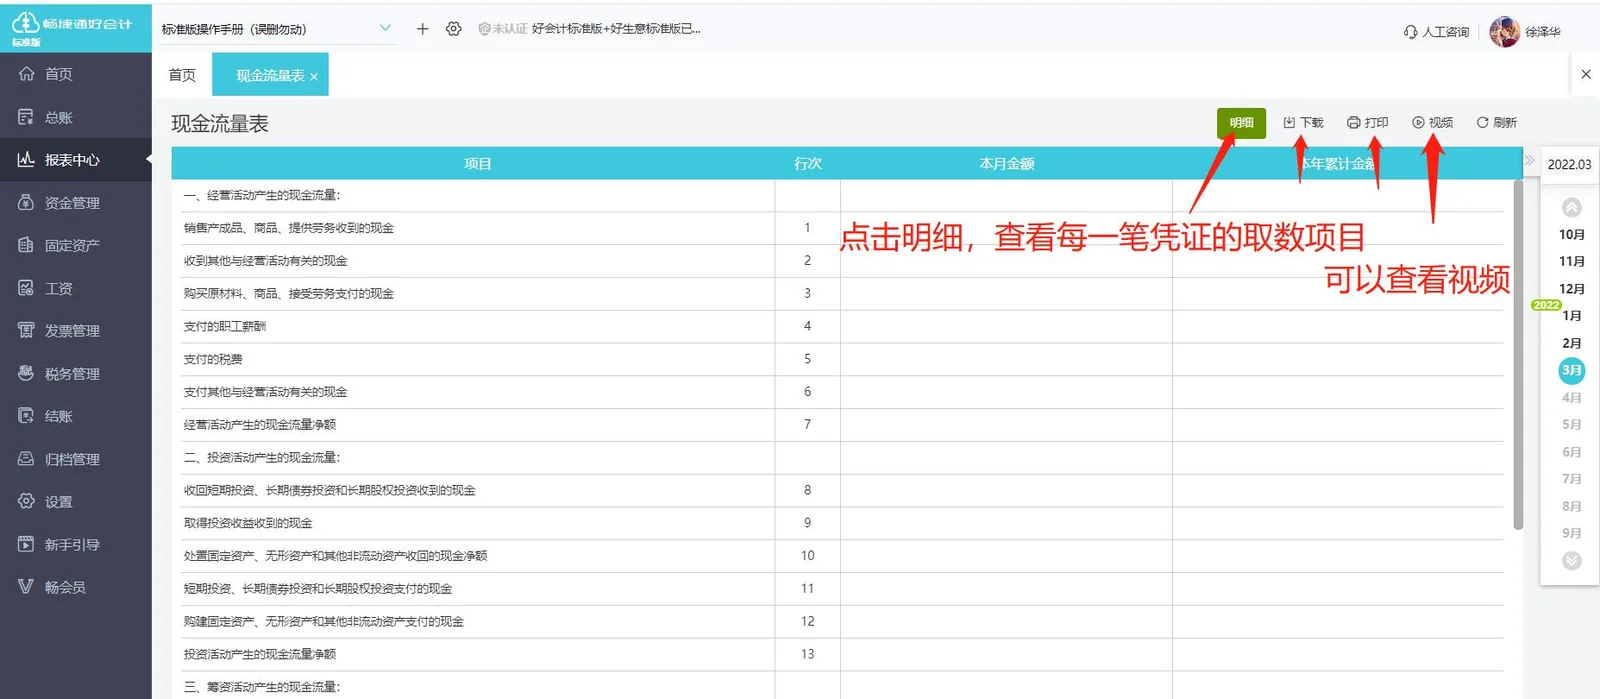The height and width of the screenshot is (699, 1600).
Task: Click 本月金额 cell for 支付的税费 row
Action: coord(1006,359)
